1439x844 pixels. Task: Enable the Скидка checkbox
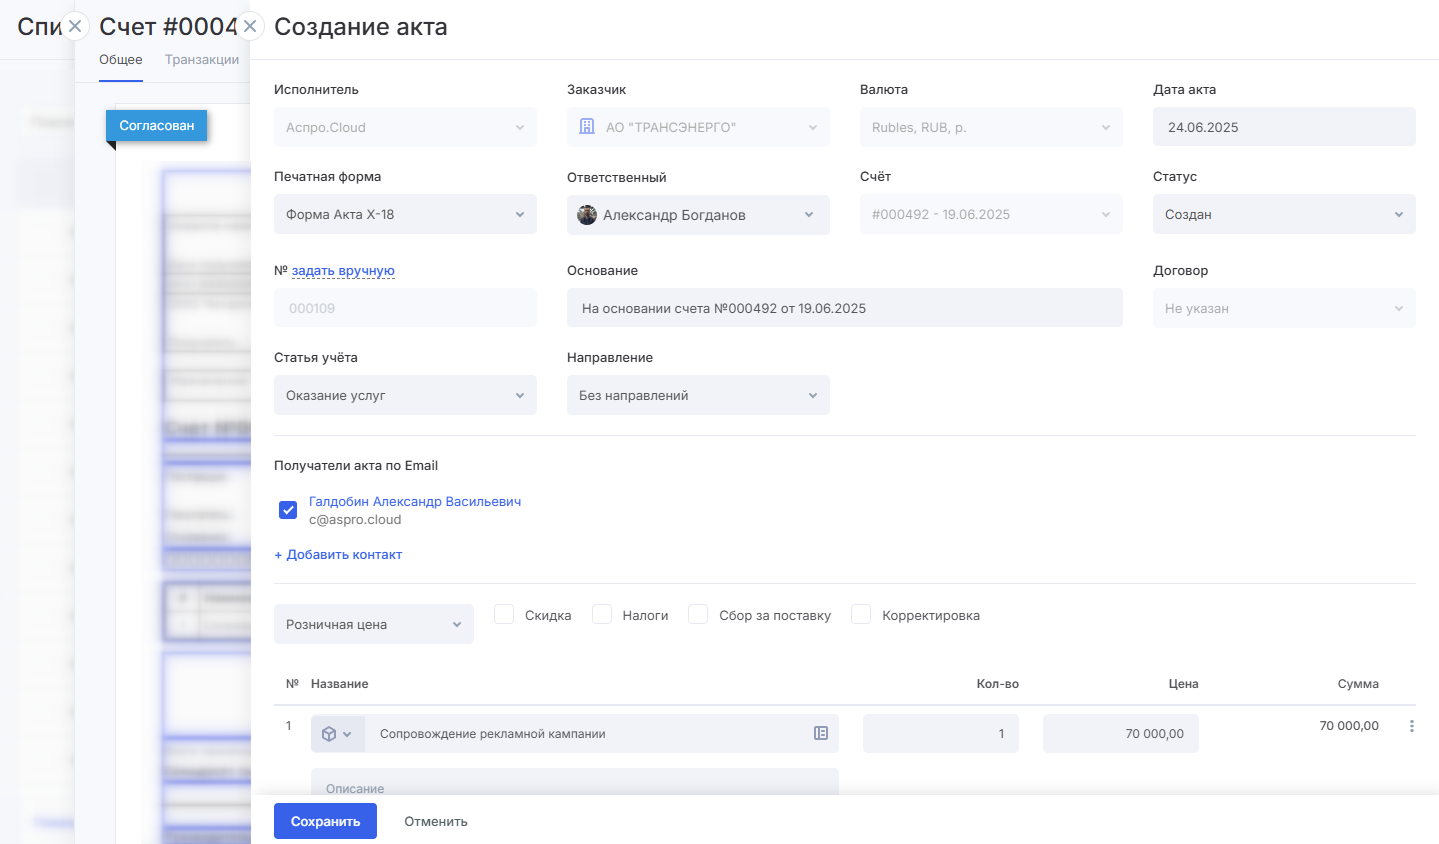[504, 614]
